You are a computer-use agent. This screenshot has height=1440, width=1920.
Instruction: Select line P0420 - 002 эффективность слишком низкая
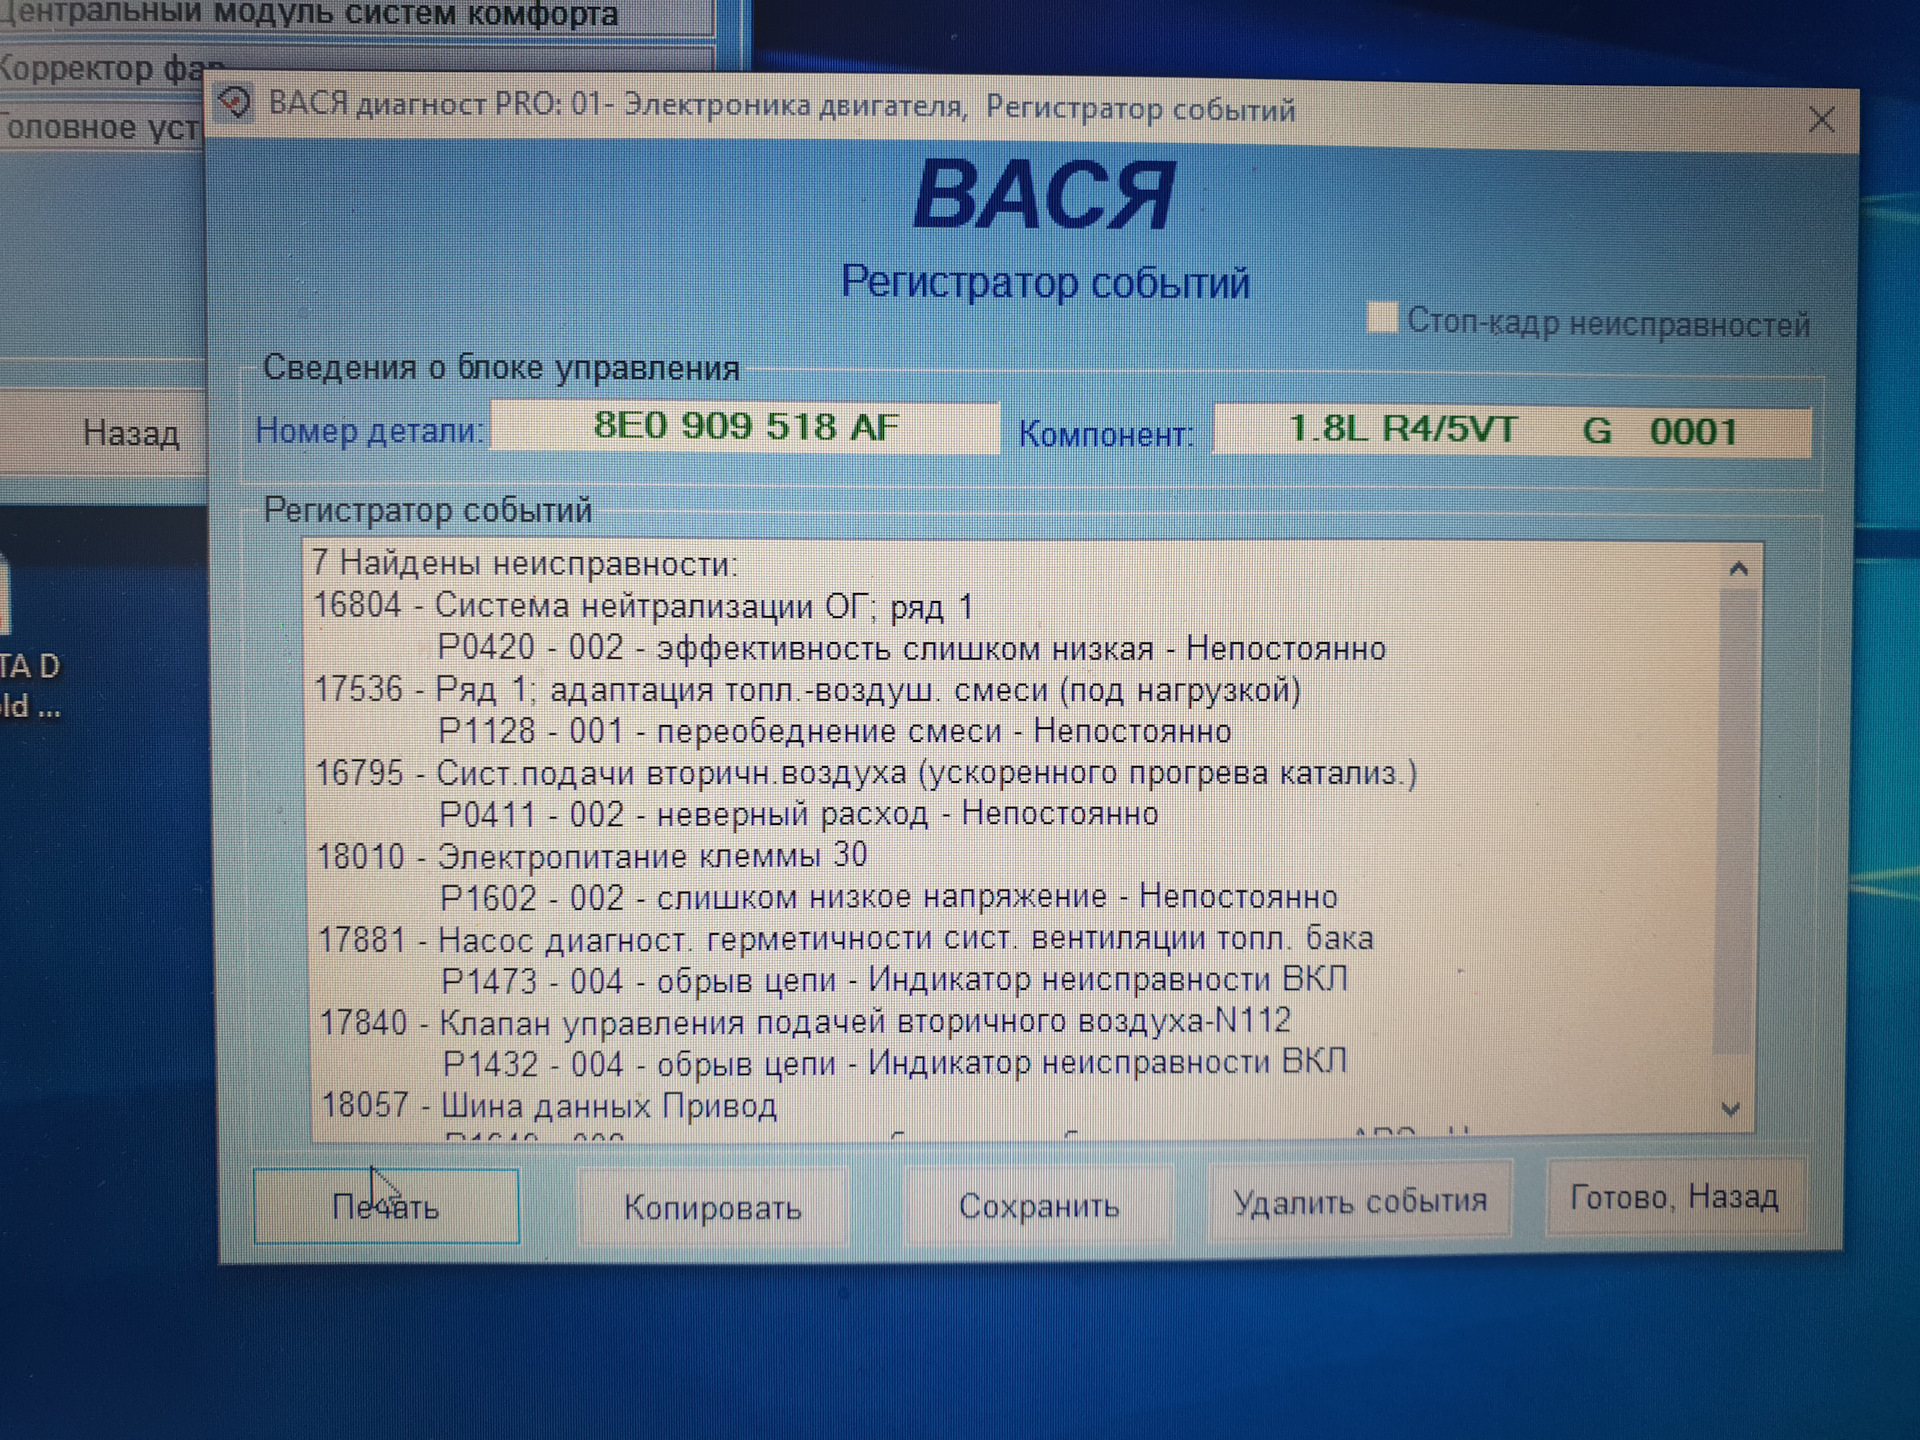pos(912,648)
